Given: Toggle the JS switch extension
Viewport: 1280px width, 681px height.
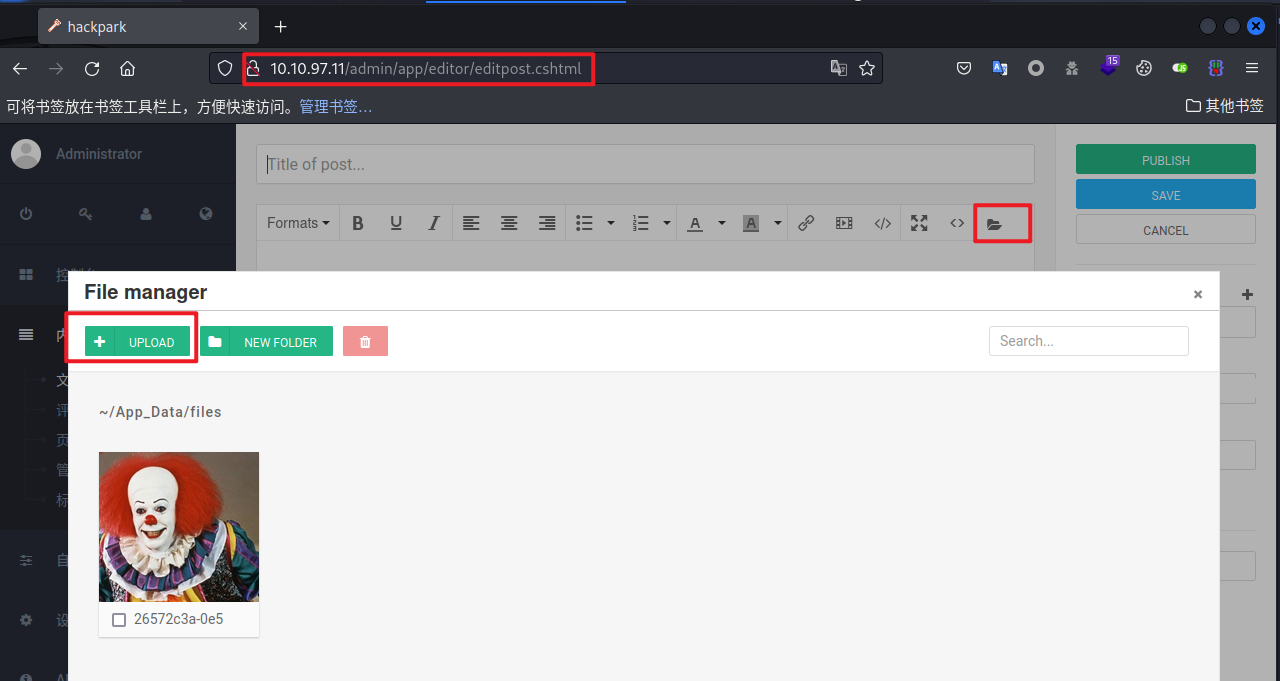Looking at the screenshot, I should pos(1180,68).
